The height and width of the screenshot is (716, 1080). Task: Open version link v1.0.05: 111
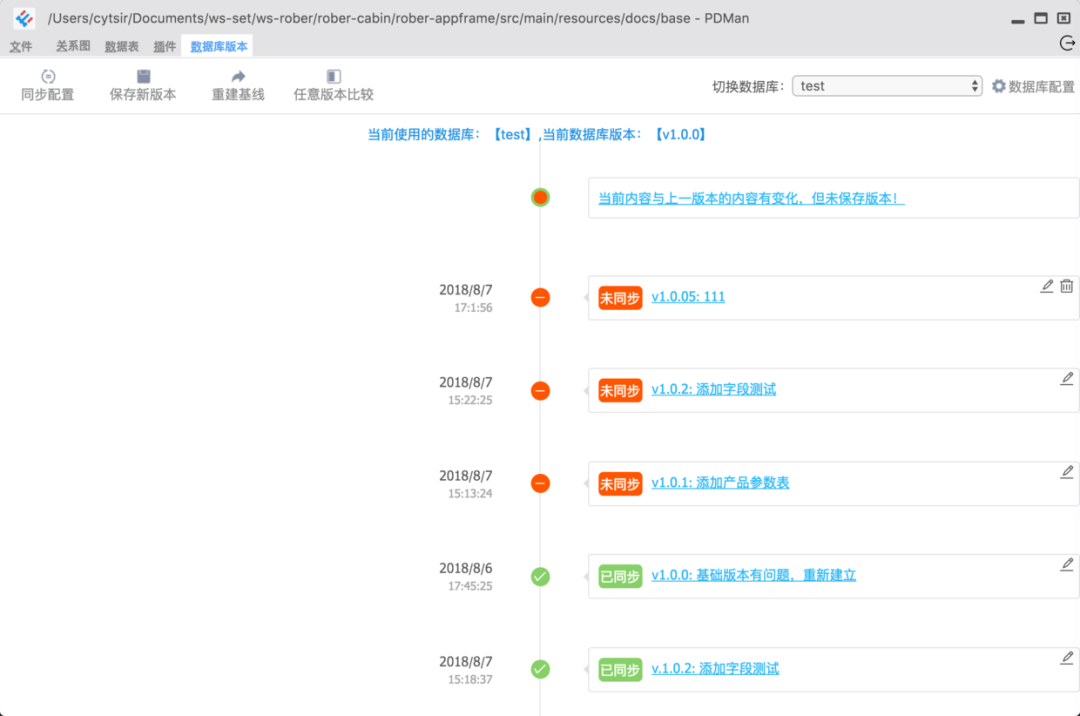tap(688, 297)
